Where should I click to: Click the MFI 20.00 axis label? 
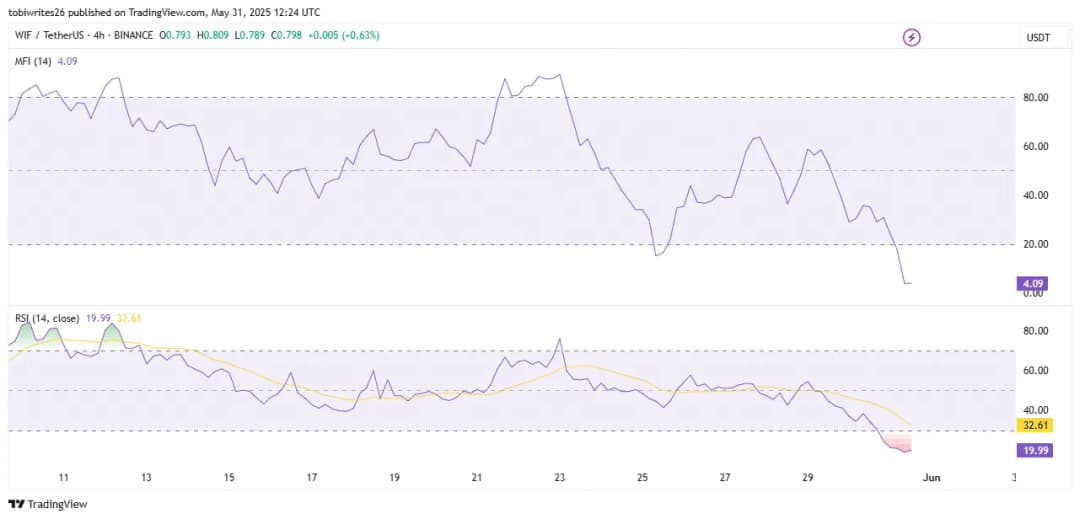[x=1035, y=244]
